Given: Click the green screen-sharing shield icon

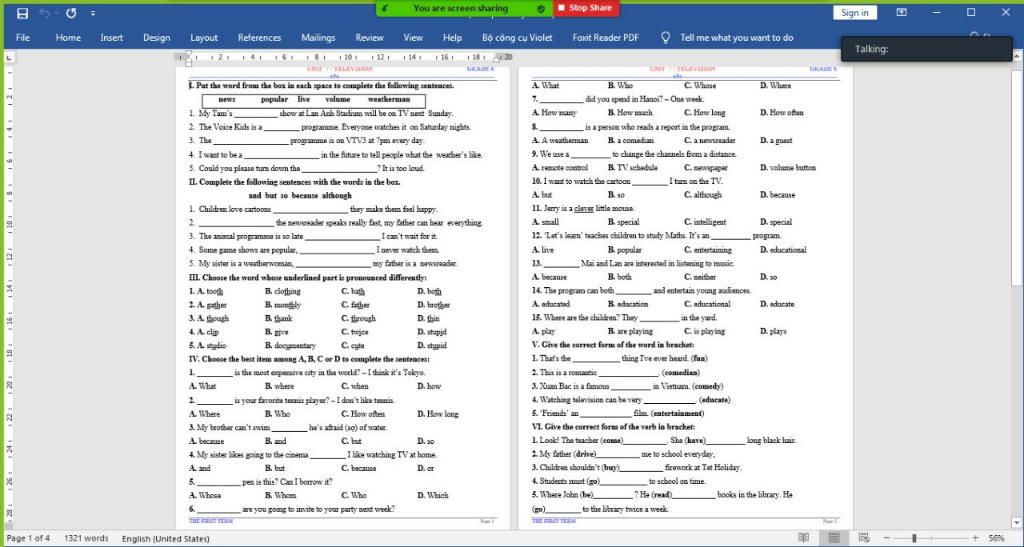Looking at the screenshot, I should [x=541, y=8].
